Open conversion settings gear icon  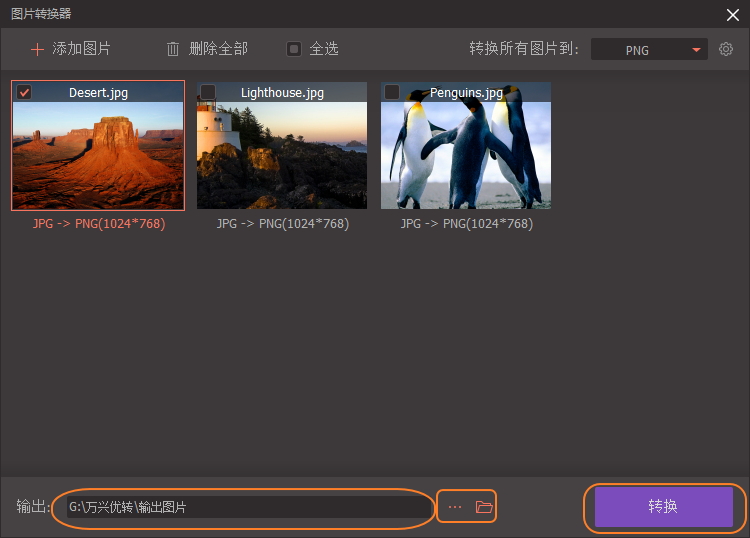[x=726, y=49]
